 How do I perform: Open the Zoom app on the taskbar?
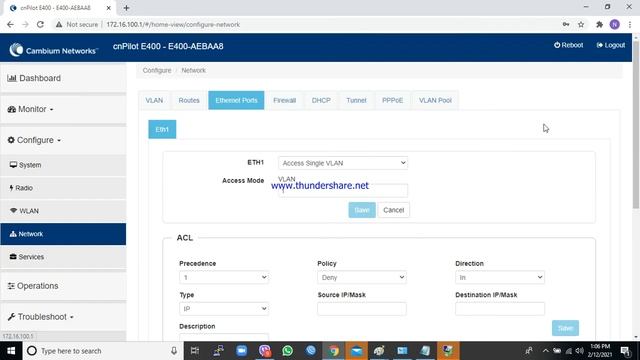(x=242, y=351)
